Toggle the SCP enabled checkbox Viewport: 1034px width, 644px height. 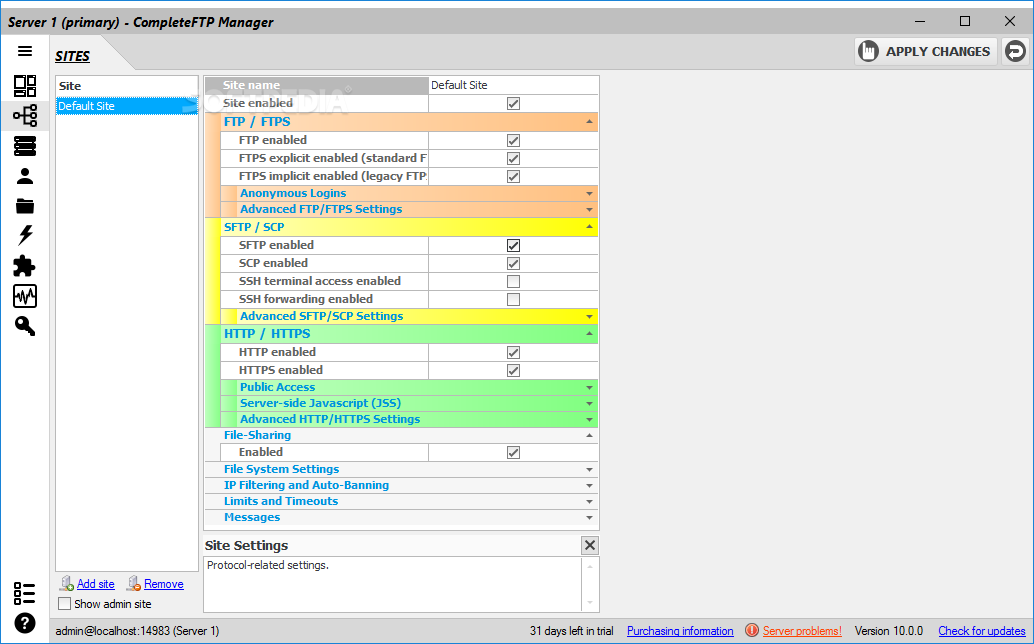[x=513, y=263]
